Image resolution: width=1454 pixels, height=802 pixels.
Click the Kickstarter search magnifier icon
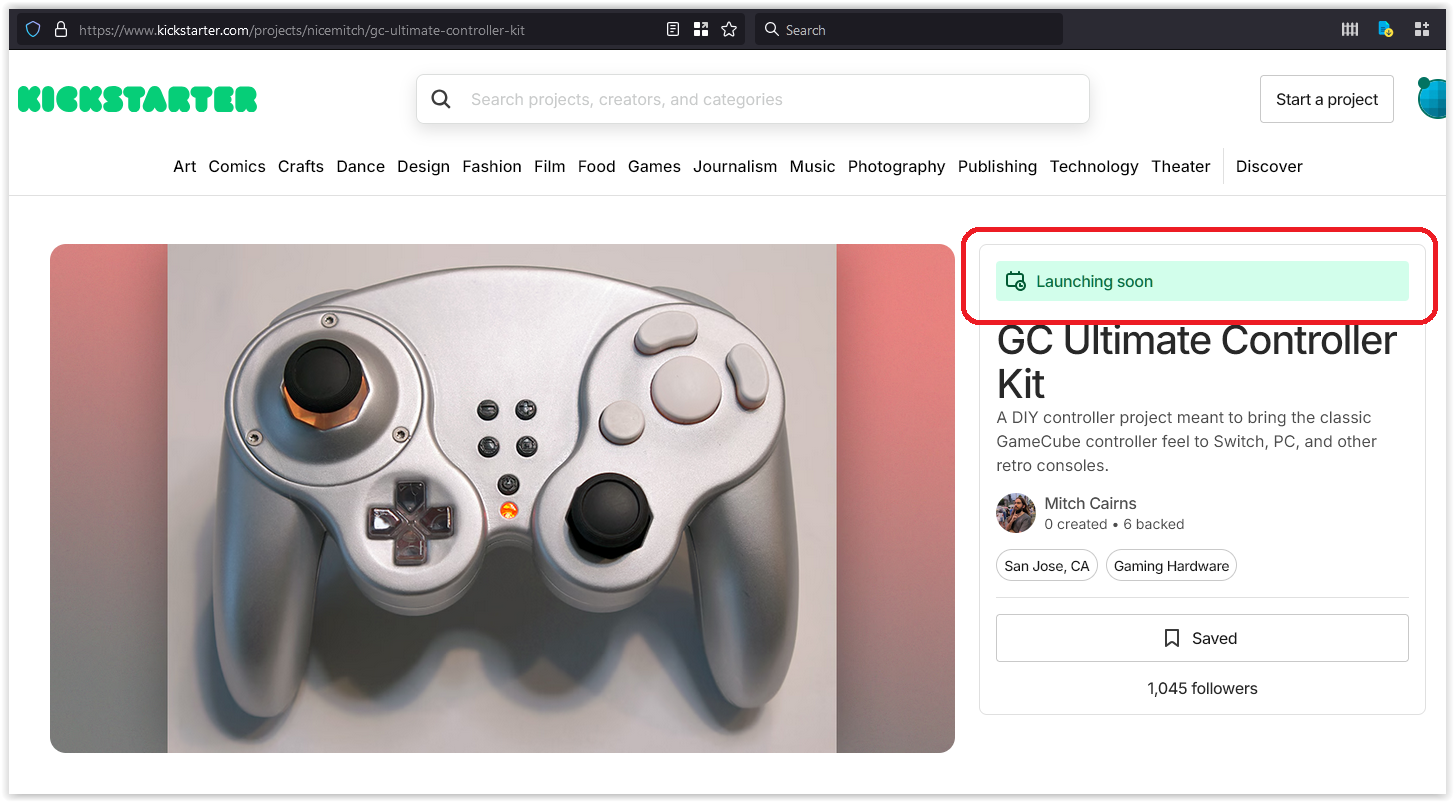click(x=441, y=99)
